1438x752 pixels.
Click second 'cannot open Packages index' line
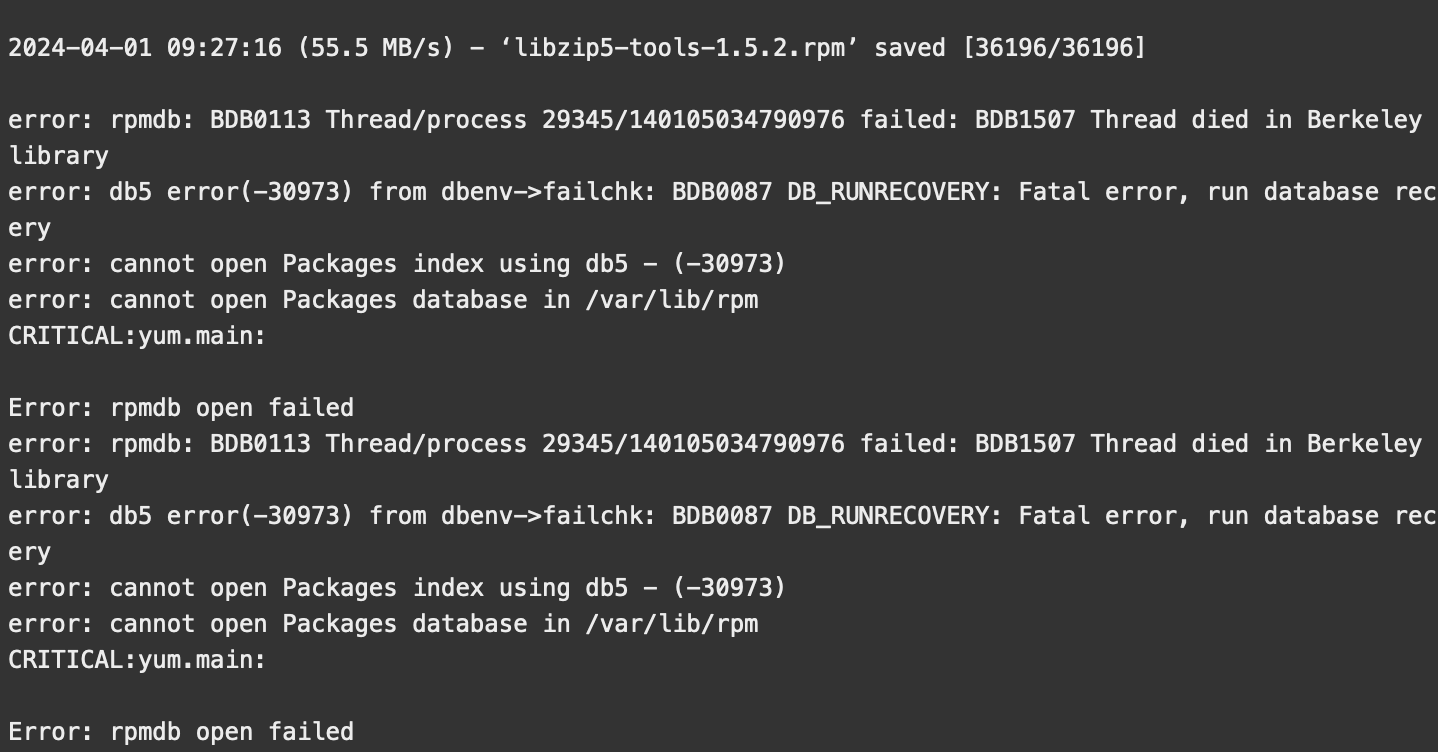point(397,588)
